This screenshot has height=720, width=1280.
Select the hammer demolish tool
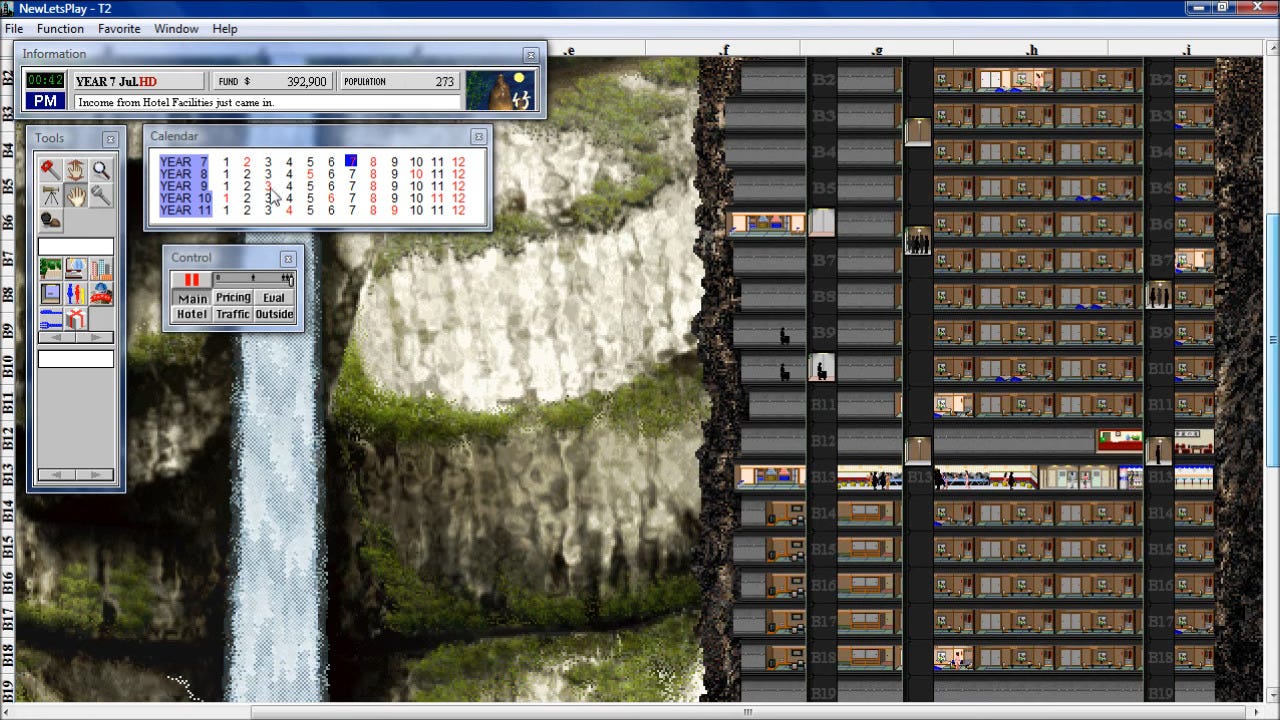[50, 169]
